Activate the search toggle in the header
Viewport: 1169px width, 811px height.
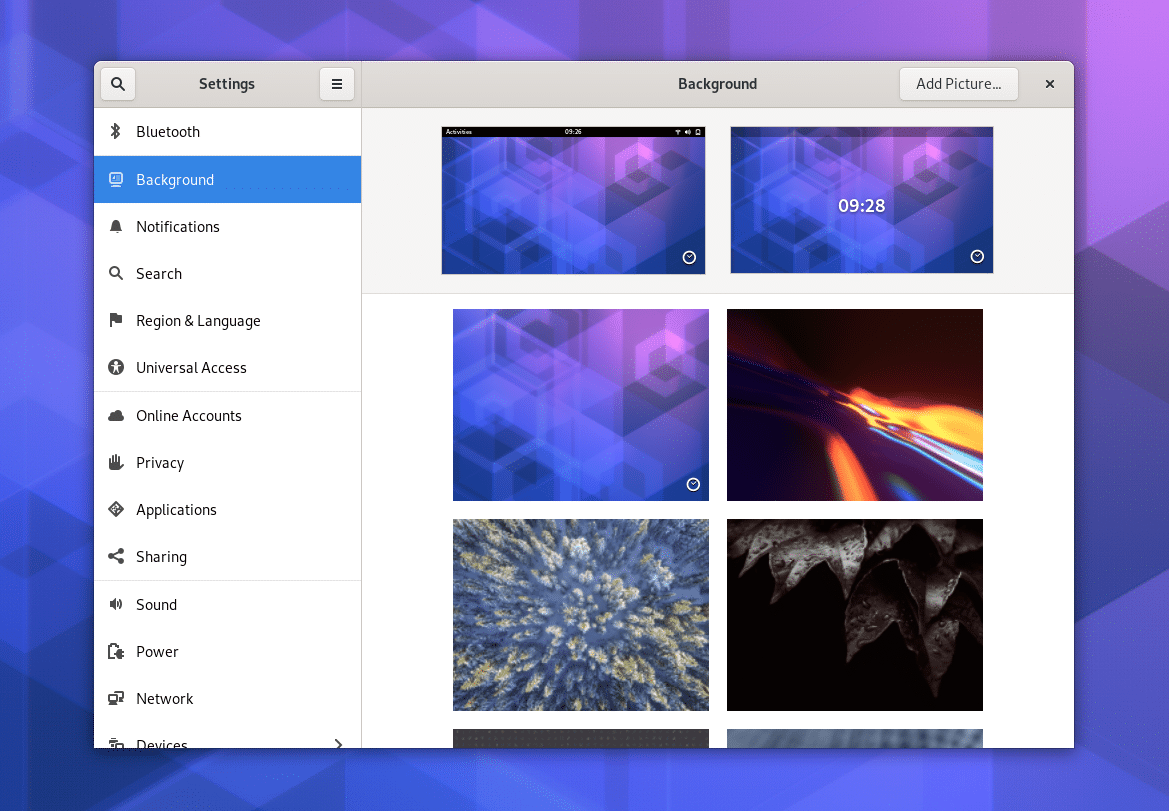point(117,84)
